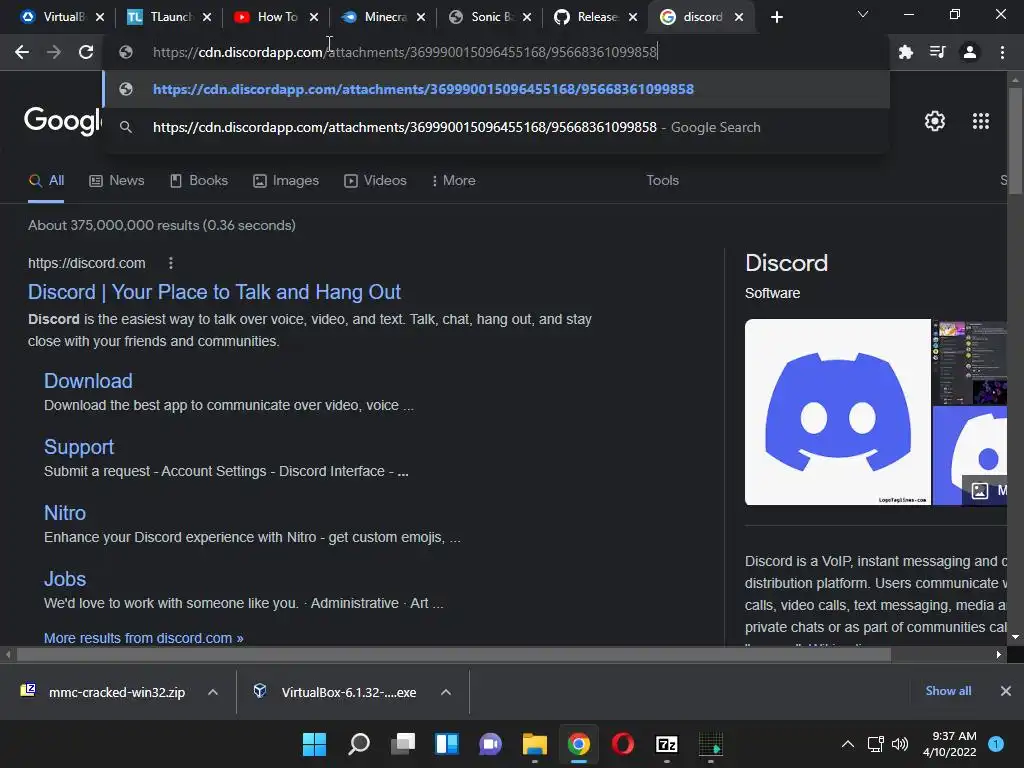Open the Discord app screenshot thumbnail

click(x=969, y=362)
